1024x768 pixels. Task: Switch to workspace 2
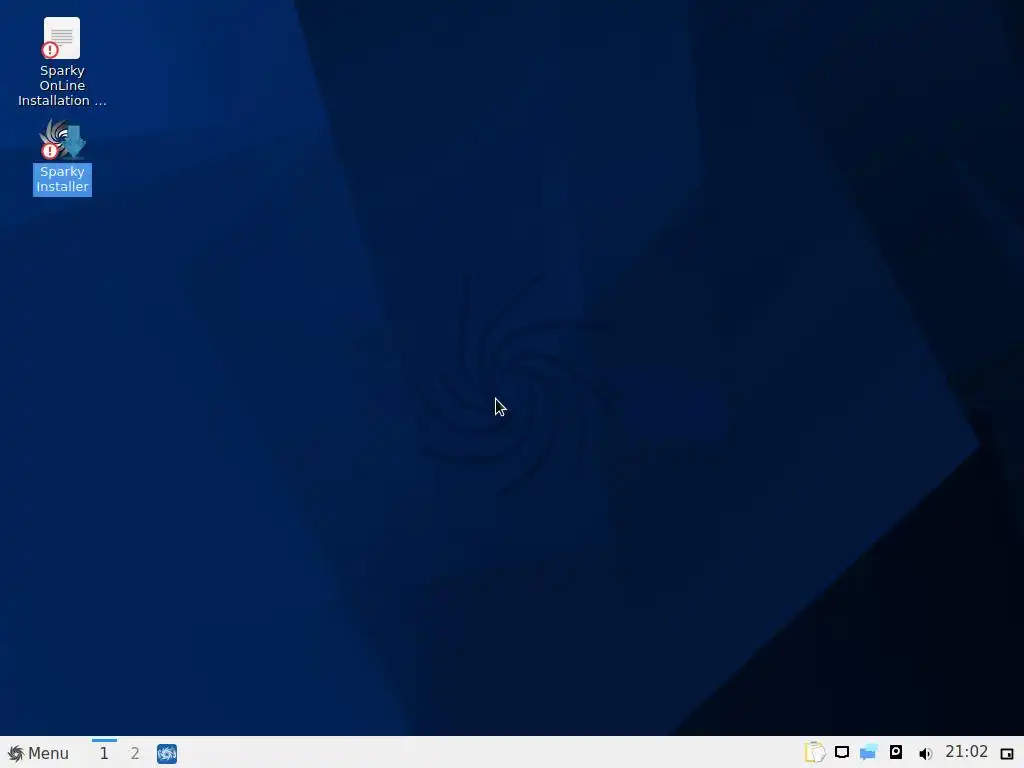point(135,753)
